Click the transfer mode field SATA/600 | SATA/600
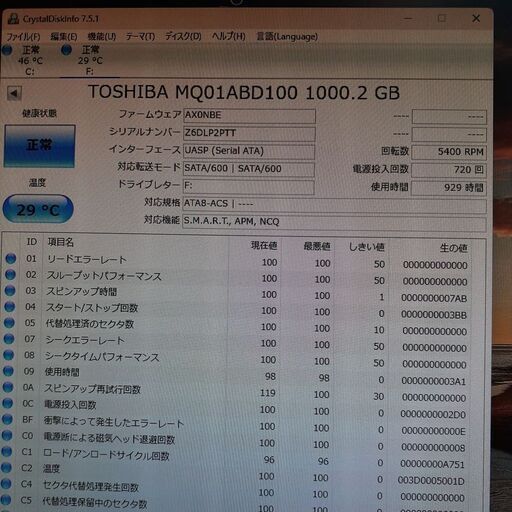 point(249,169)
